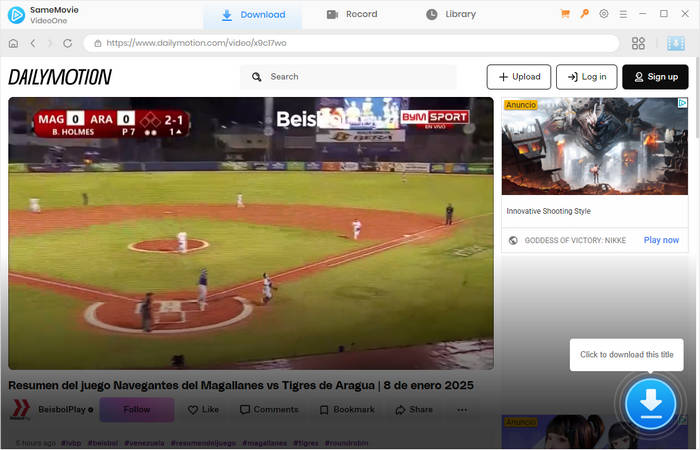Screen dimensions: 700x450
Task: Open the AdChoices icon on the top ad
Action: pos(683,103)
